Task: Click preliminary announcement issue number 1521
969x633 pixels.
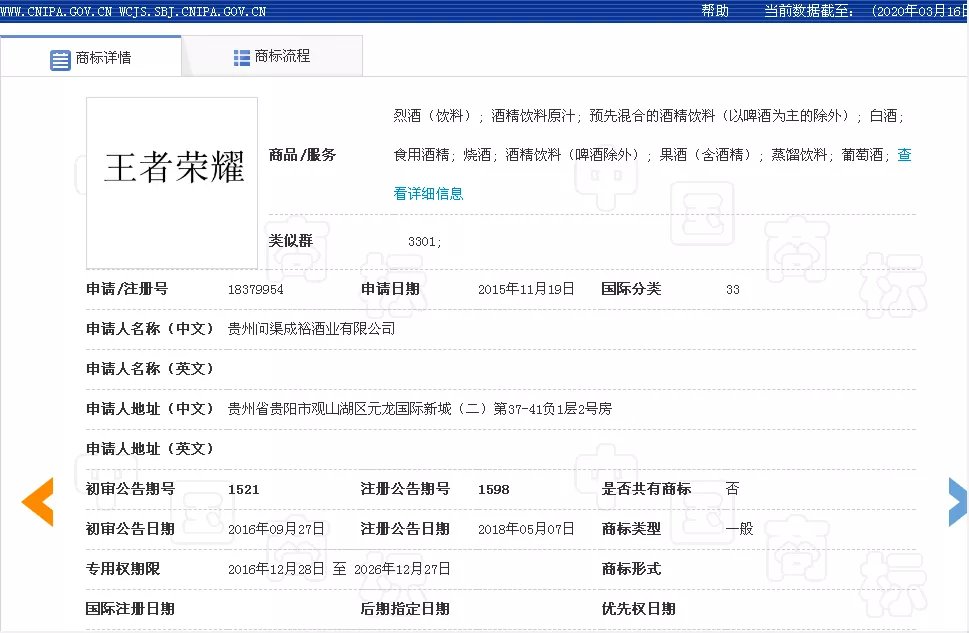Action: click(x=243, y=489)
